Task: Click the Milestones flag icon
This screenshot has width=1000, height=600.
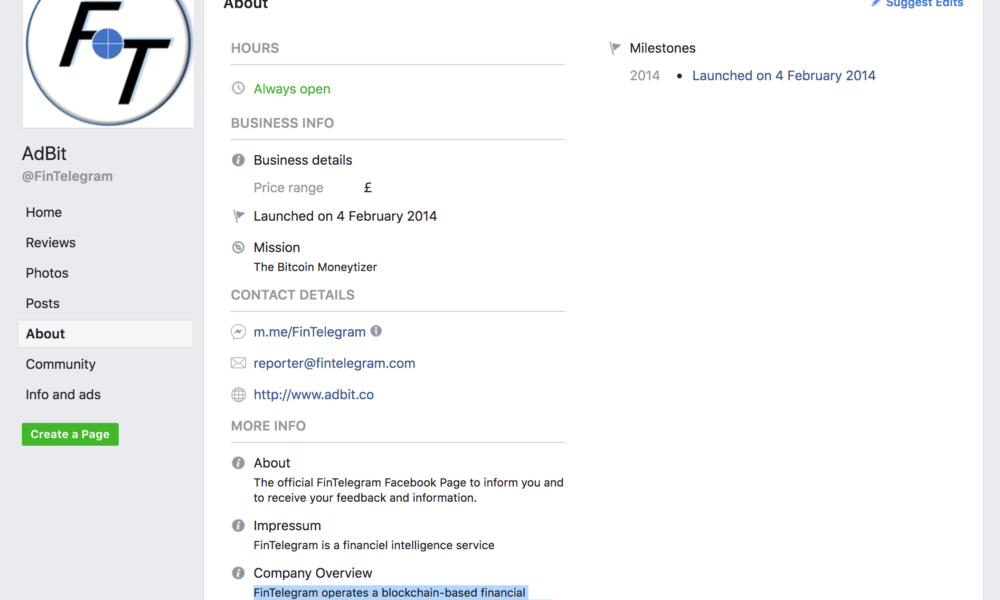Action: [615, 48]
